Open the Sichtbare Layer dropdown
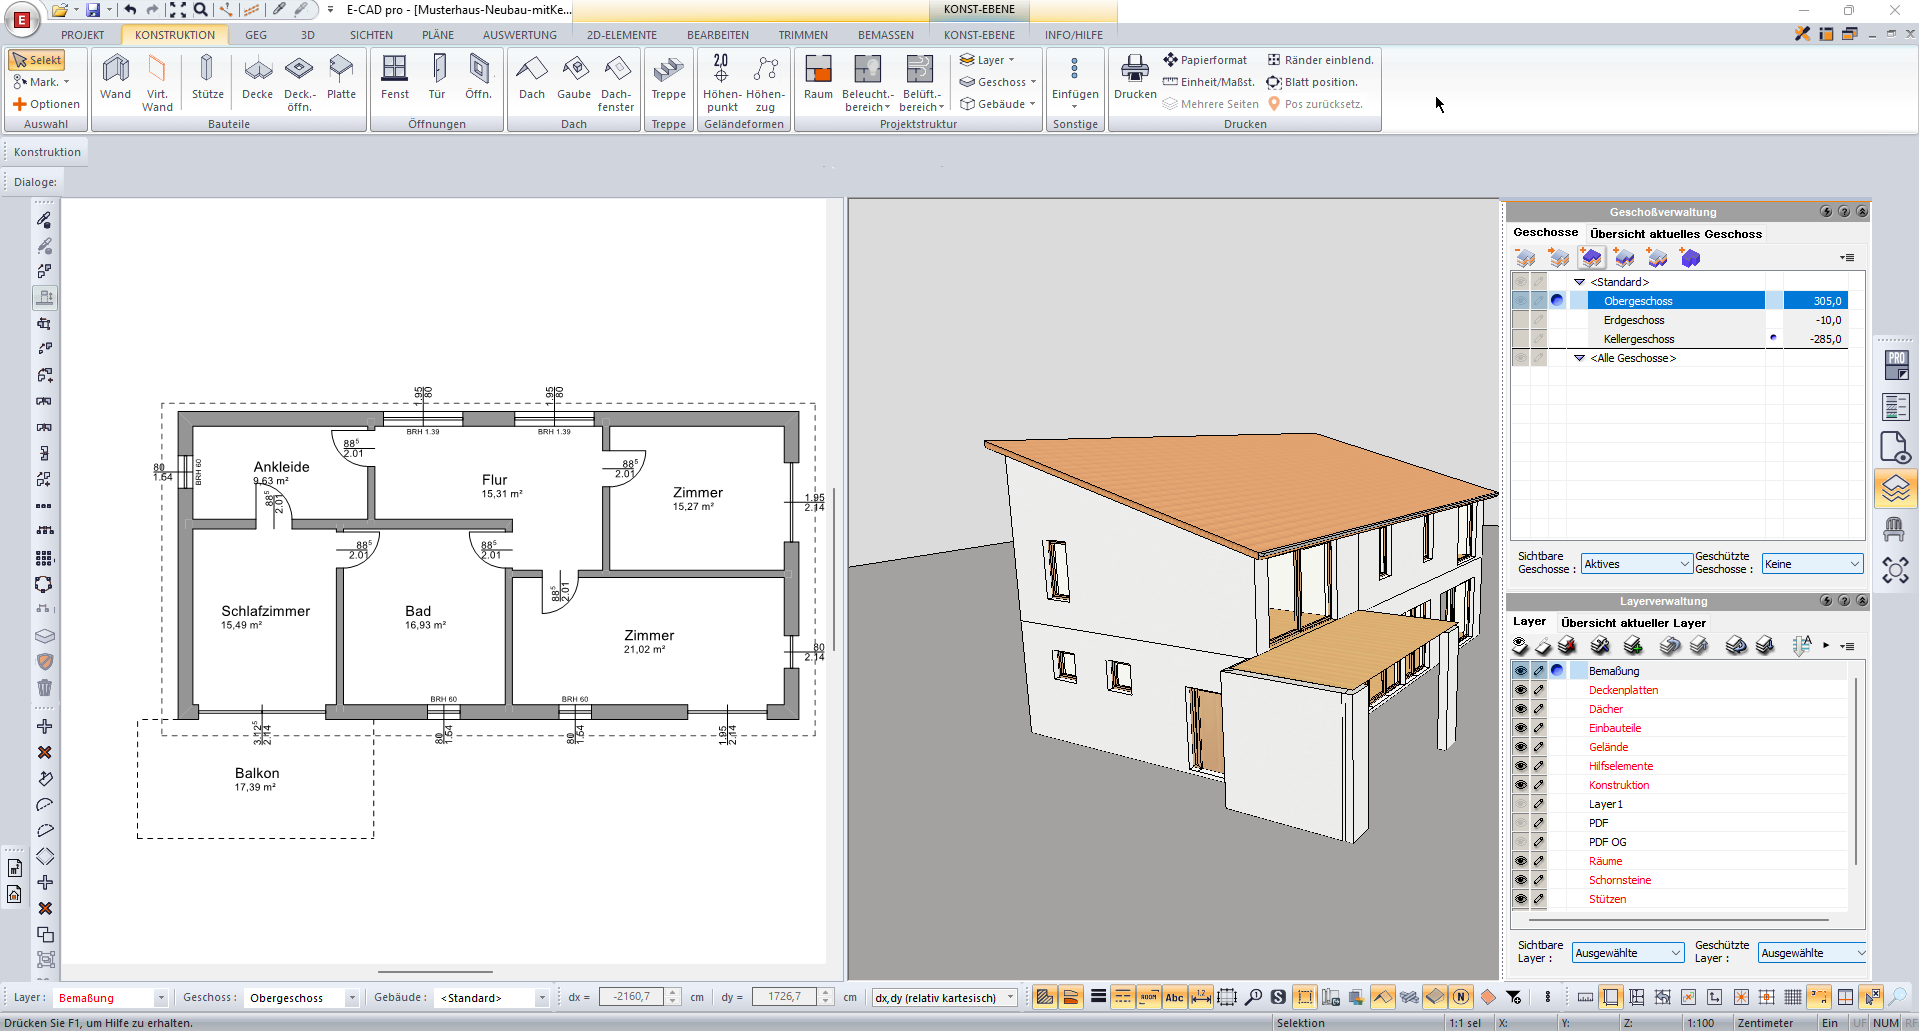 pos(1628,953)
